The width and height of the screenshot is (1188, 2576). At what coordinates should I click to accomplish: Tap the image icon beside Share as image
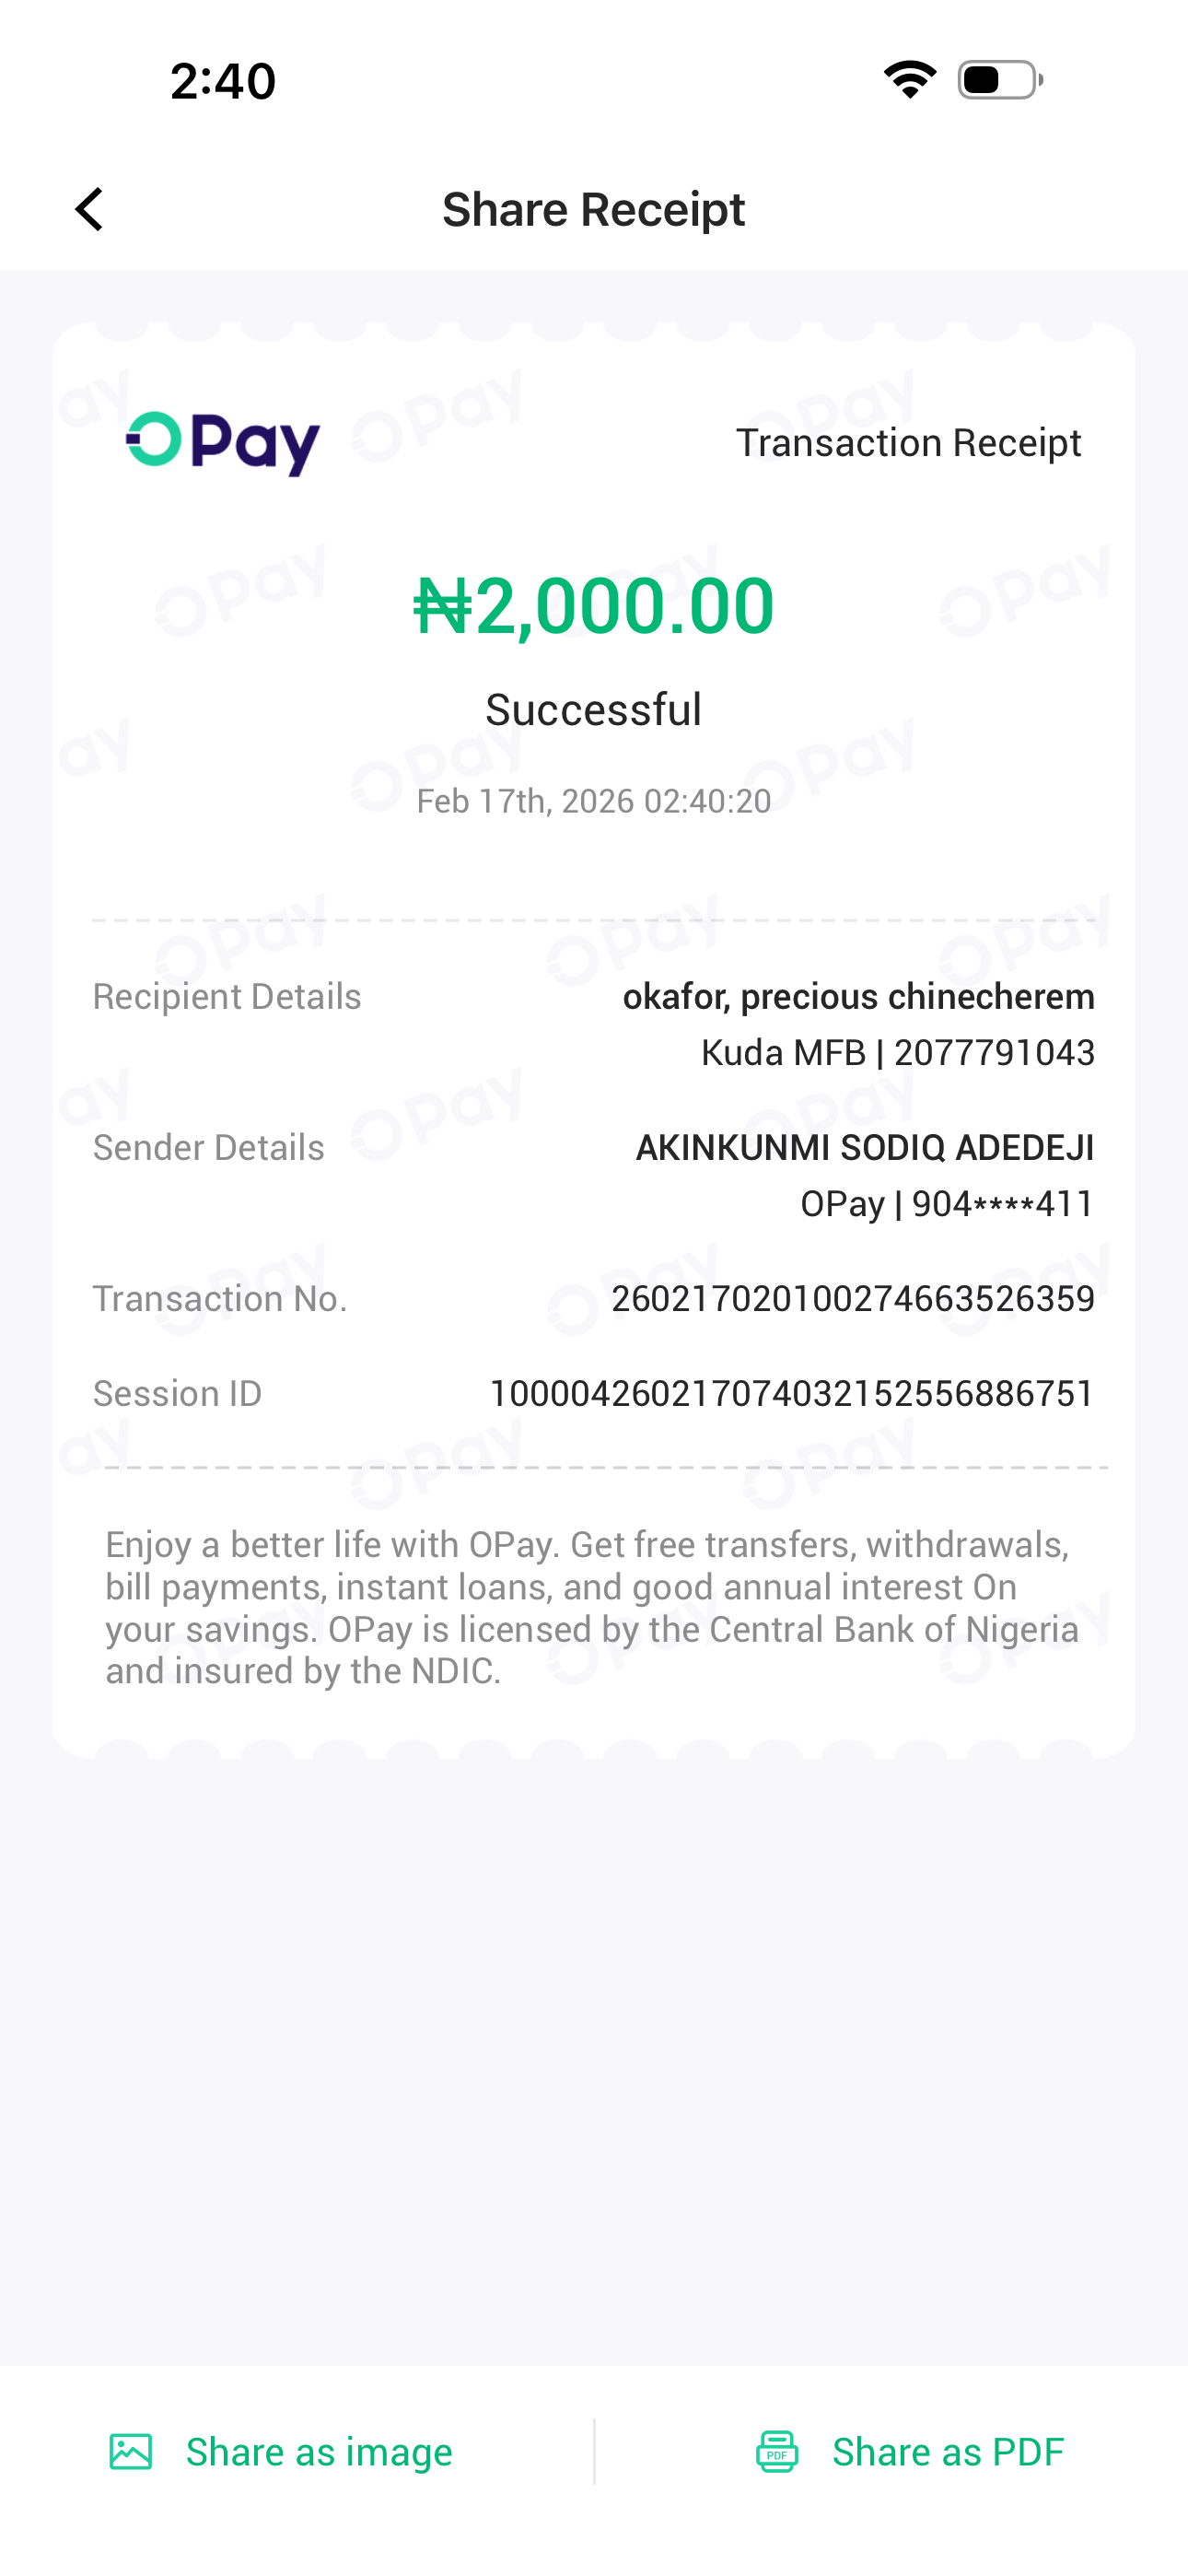pos(131,2452)
